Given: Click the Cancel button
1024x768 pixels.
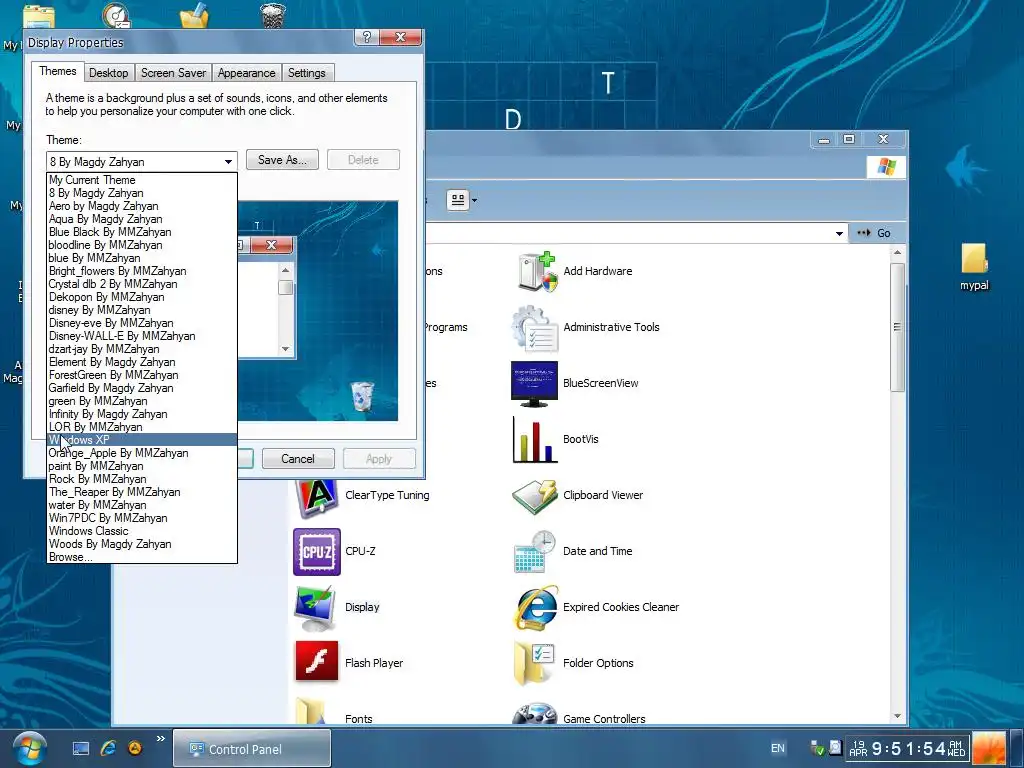Looking at the screenshot, I should tap(298, 459).
